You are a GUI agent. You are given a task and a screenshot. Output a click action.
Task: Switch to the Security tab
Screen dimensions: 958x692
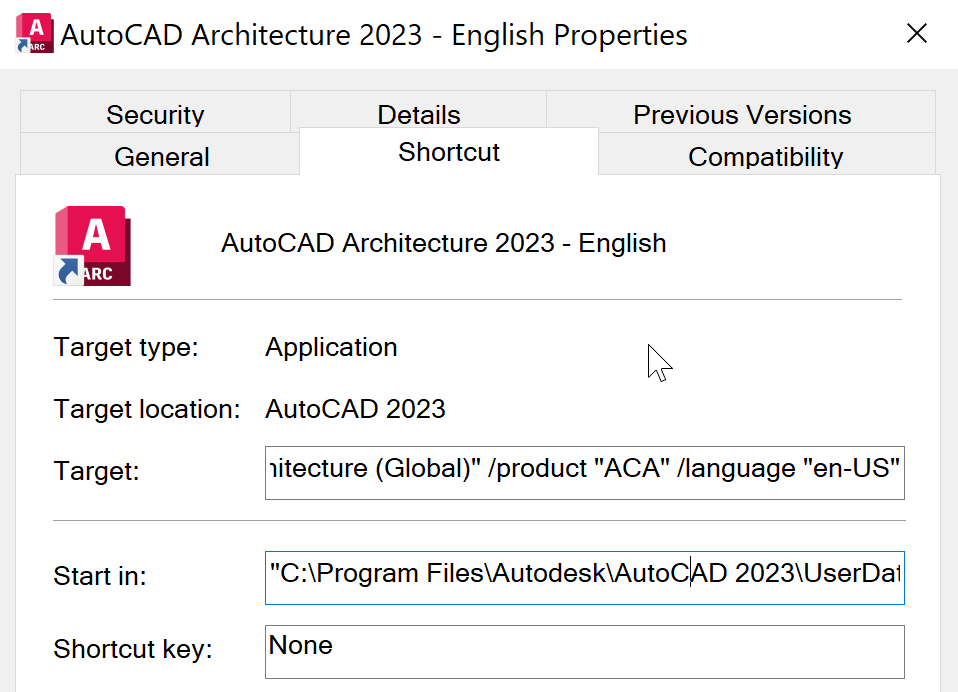[x=155, y=114]
